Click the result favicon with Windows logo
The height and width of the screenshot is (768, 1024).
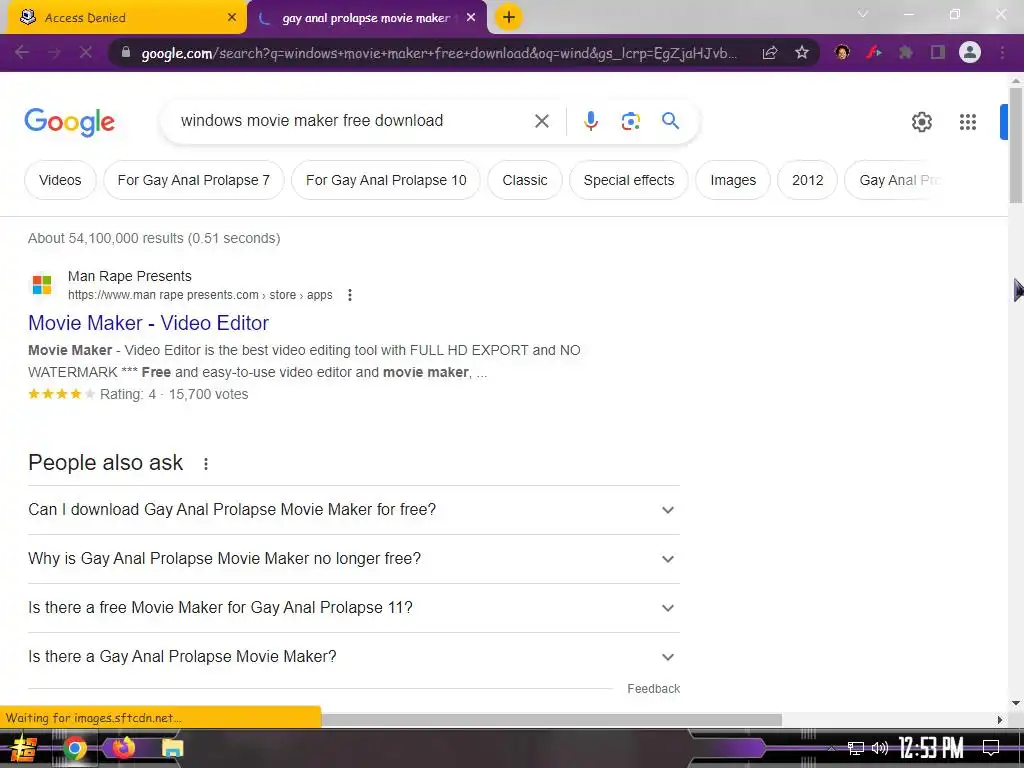pos(42,285)
